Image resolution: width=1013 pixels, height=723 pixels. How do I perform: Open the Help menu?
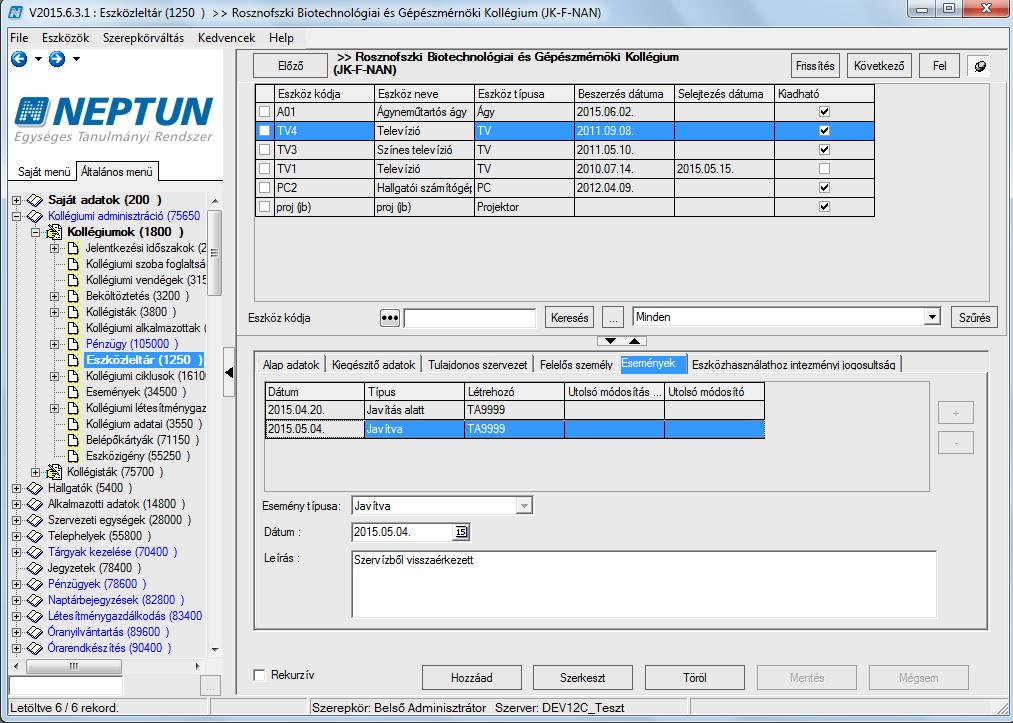tap(281, 38)
